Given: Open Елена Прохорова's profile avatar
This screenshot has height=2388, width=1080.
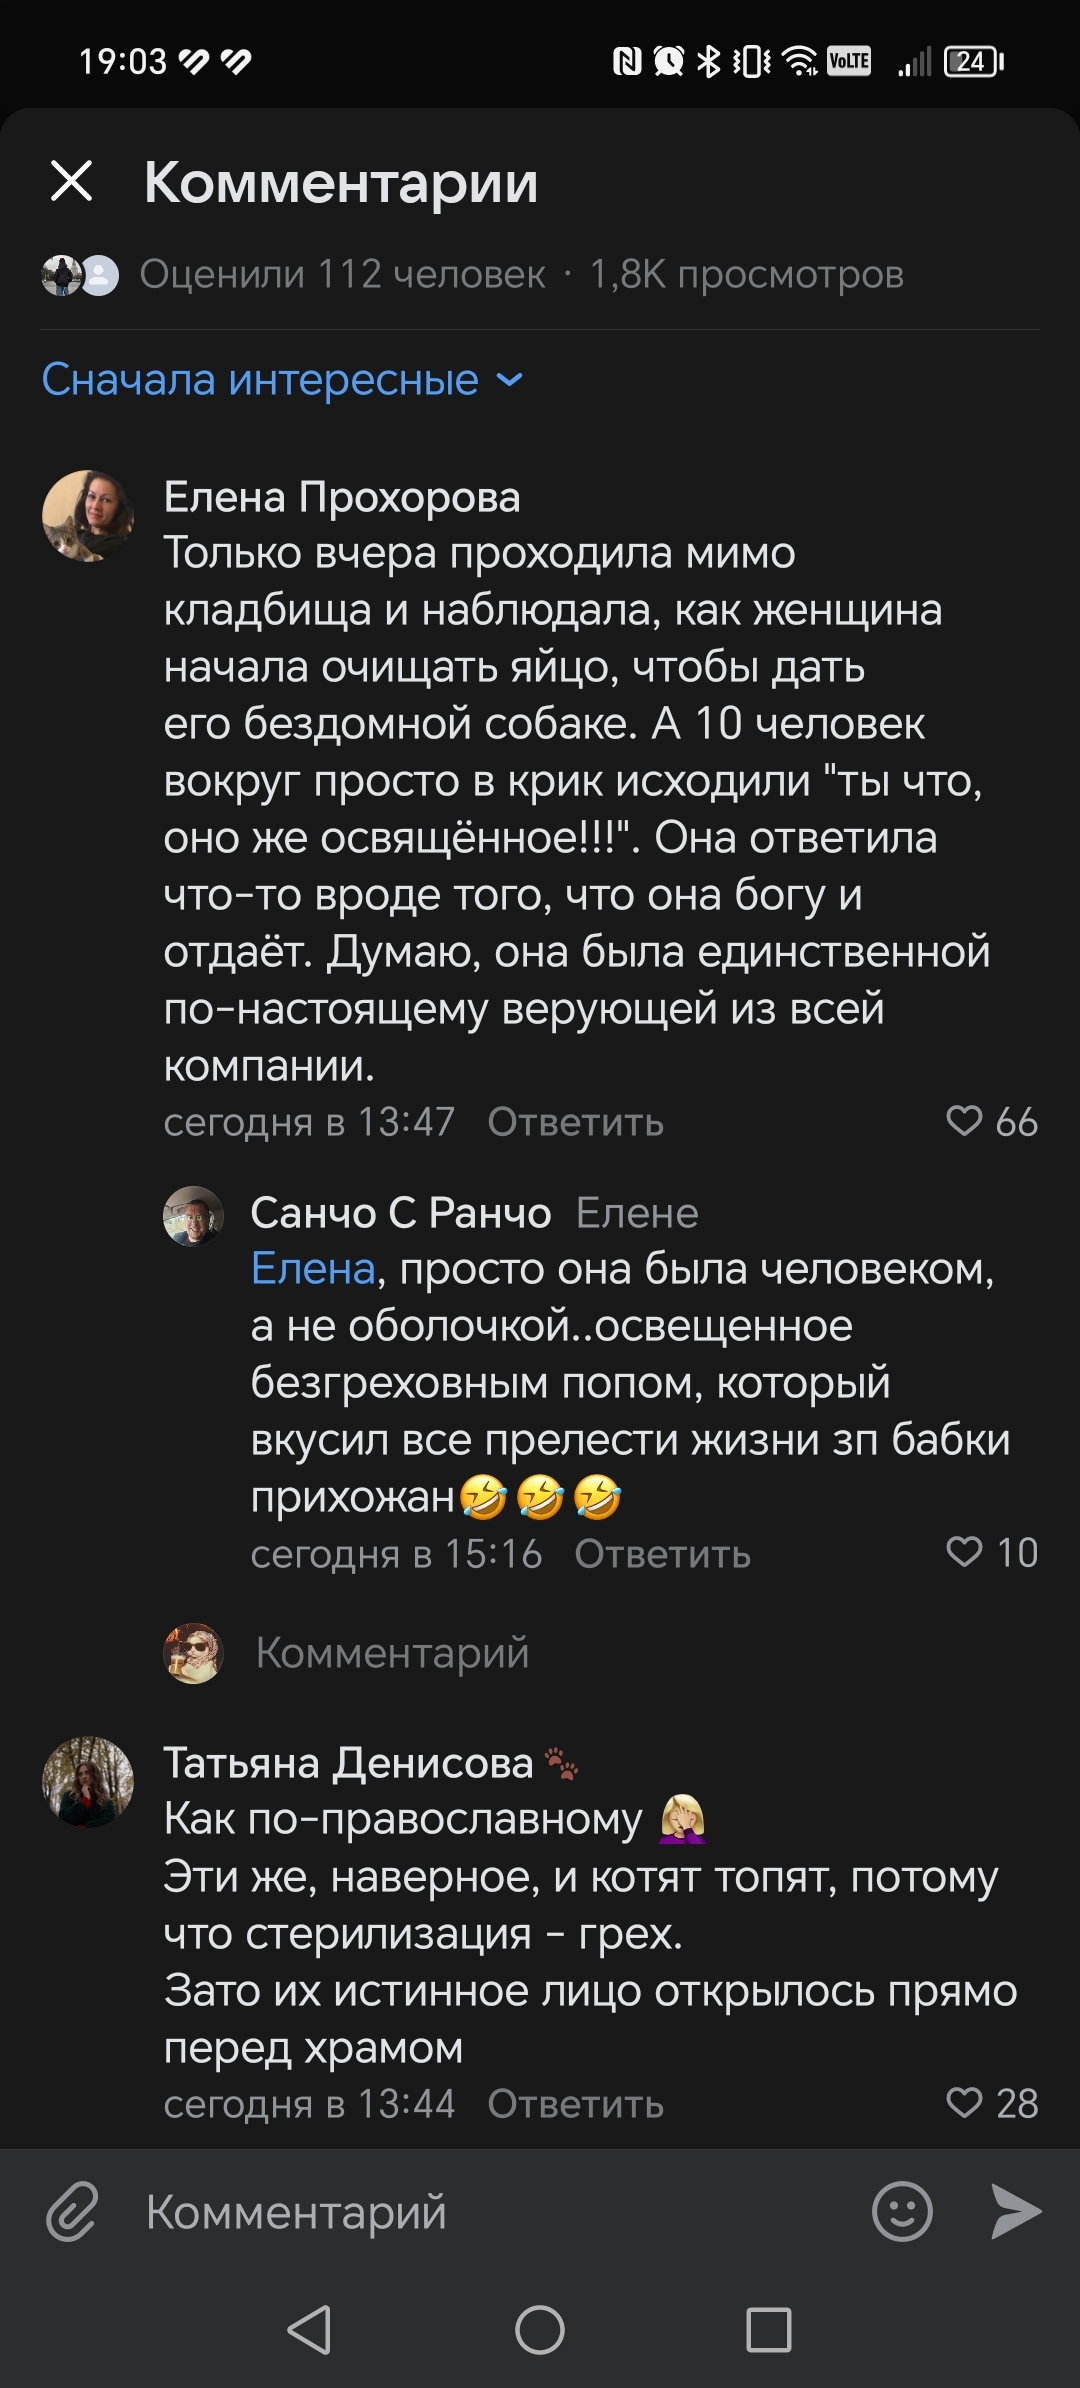Looking at the screenshot, I should (88, 516).
